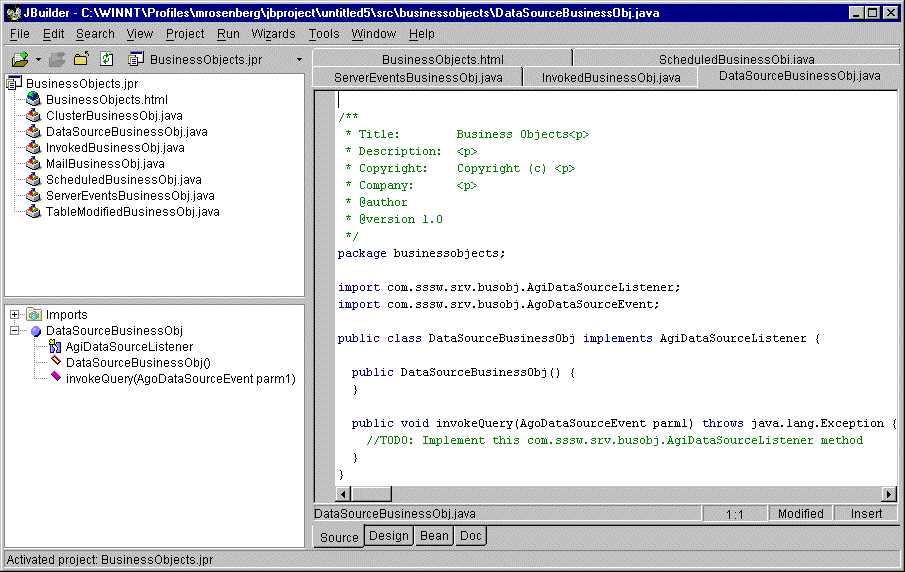This screenshot has width=905, height=572.
Task: Click the ServerEventsBusinessObj.java tree file icon
Action: click(x=33, y=196)
